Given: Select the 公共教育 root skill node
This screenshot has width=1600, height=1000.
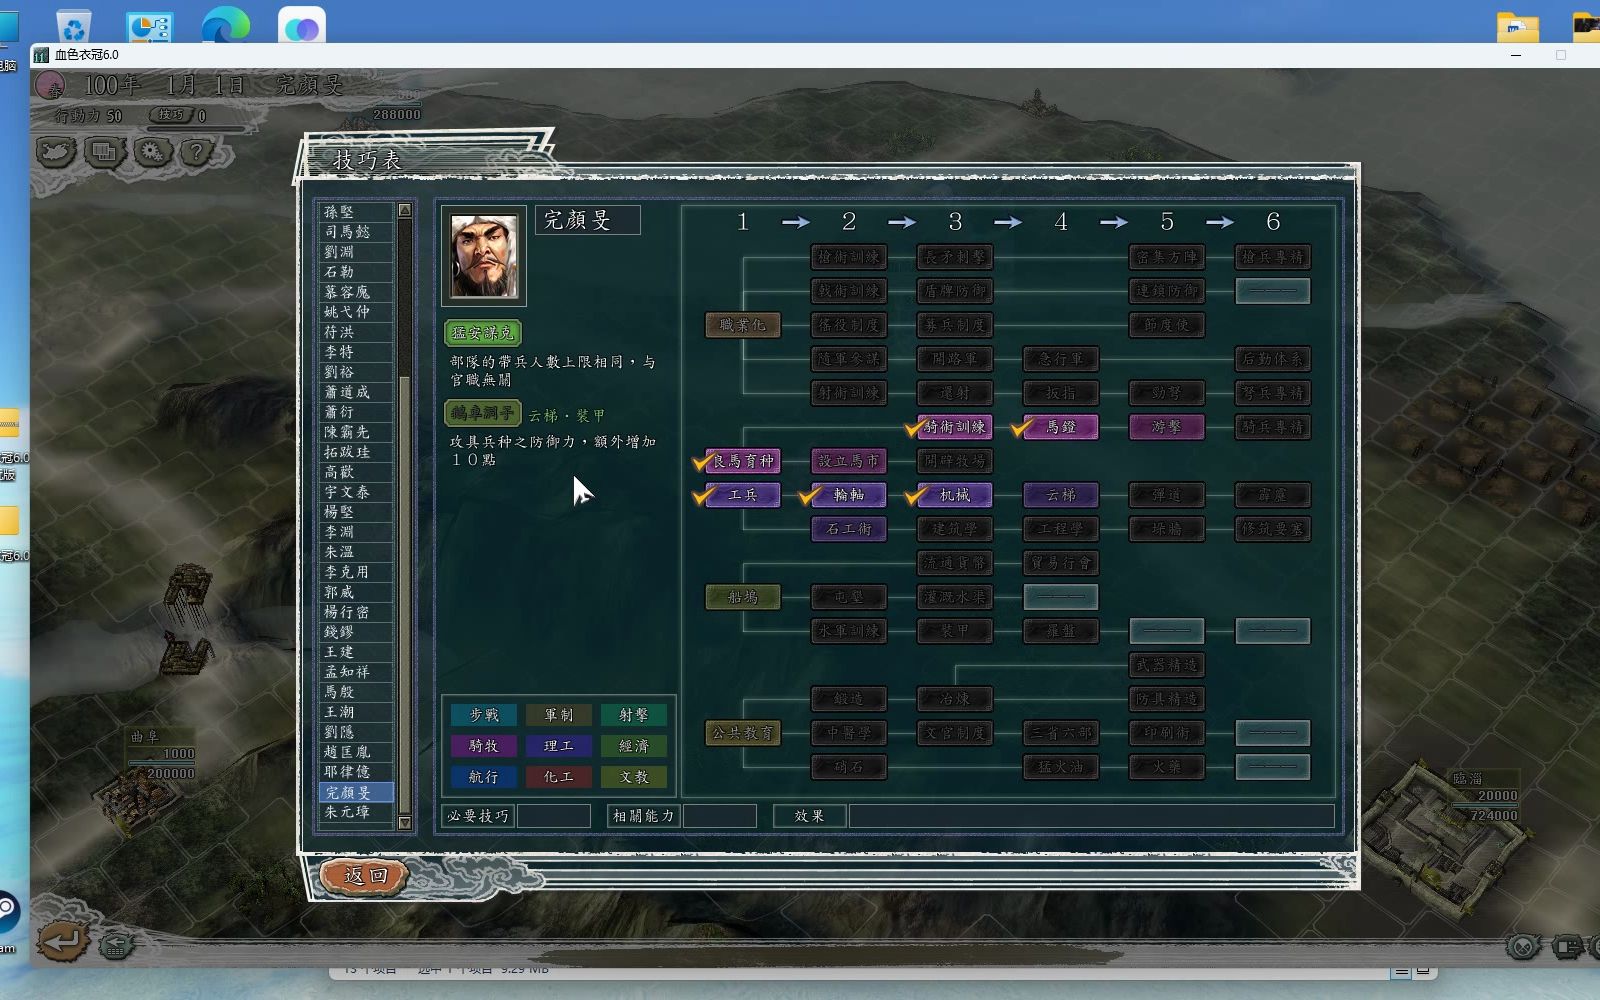Looking at the screenshot, I should pos(742,733).
